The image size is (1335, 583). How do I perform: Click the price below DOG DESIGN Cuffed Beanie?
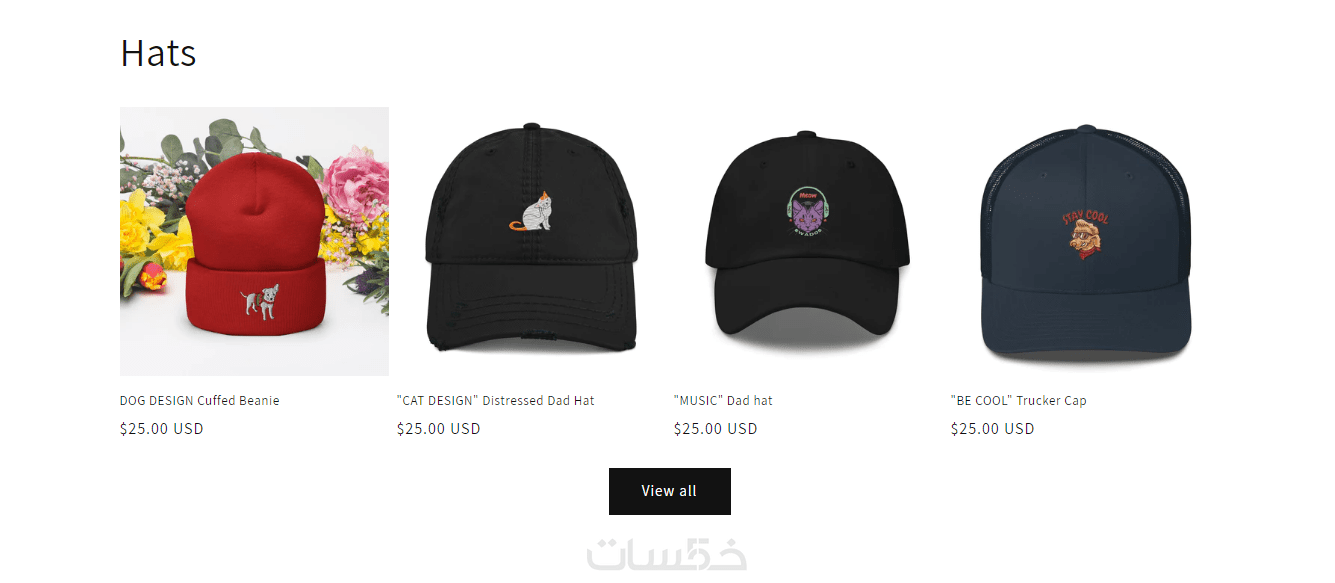162,429
